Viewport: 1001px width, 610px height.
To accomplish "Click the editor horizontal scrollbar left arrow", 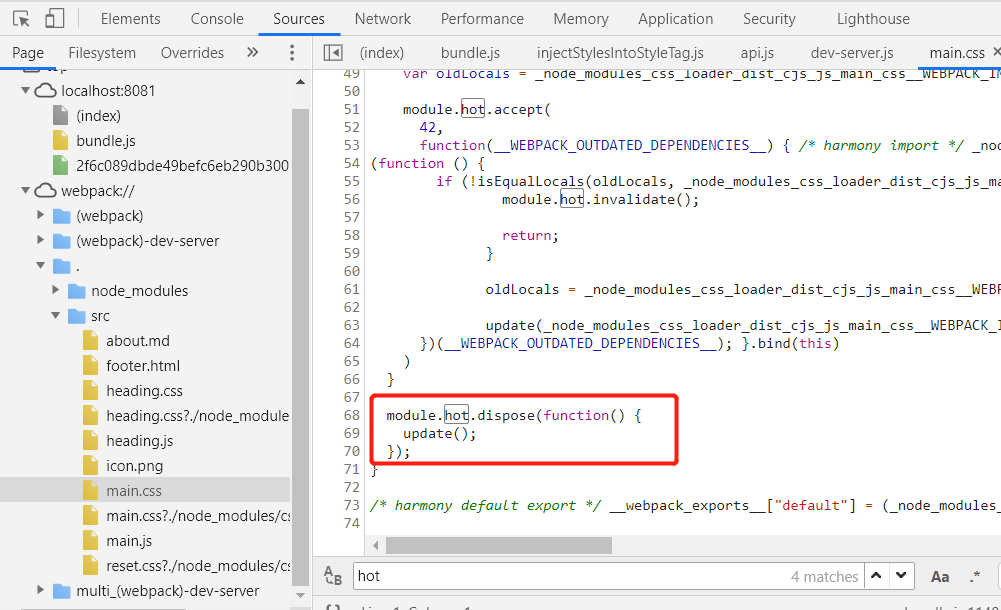I will 375,545.
